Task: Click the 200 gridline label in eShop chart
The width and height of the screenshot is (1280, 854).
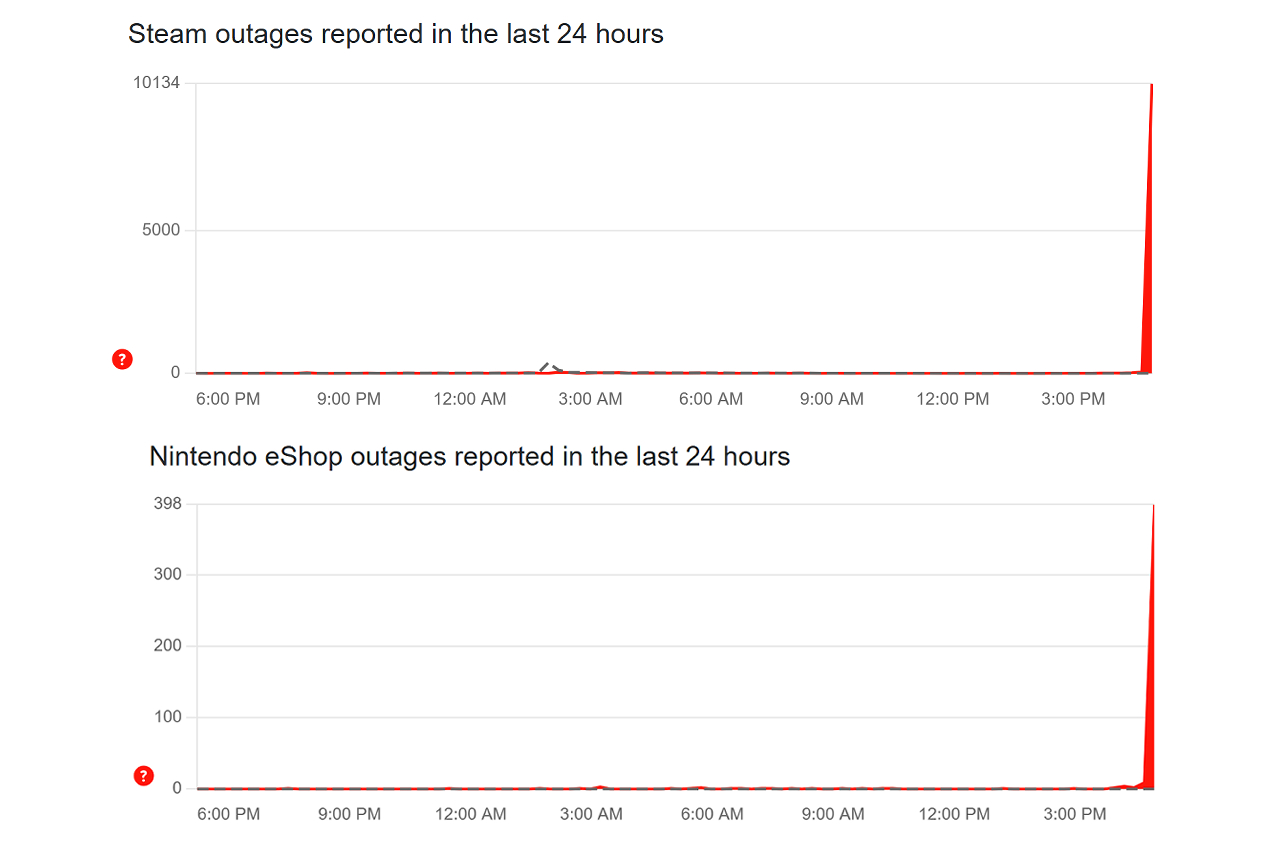Action: tap(169, 646)
